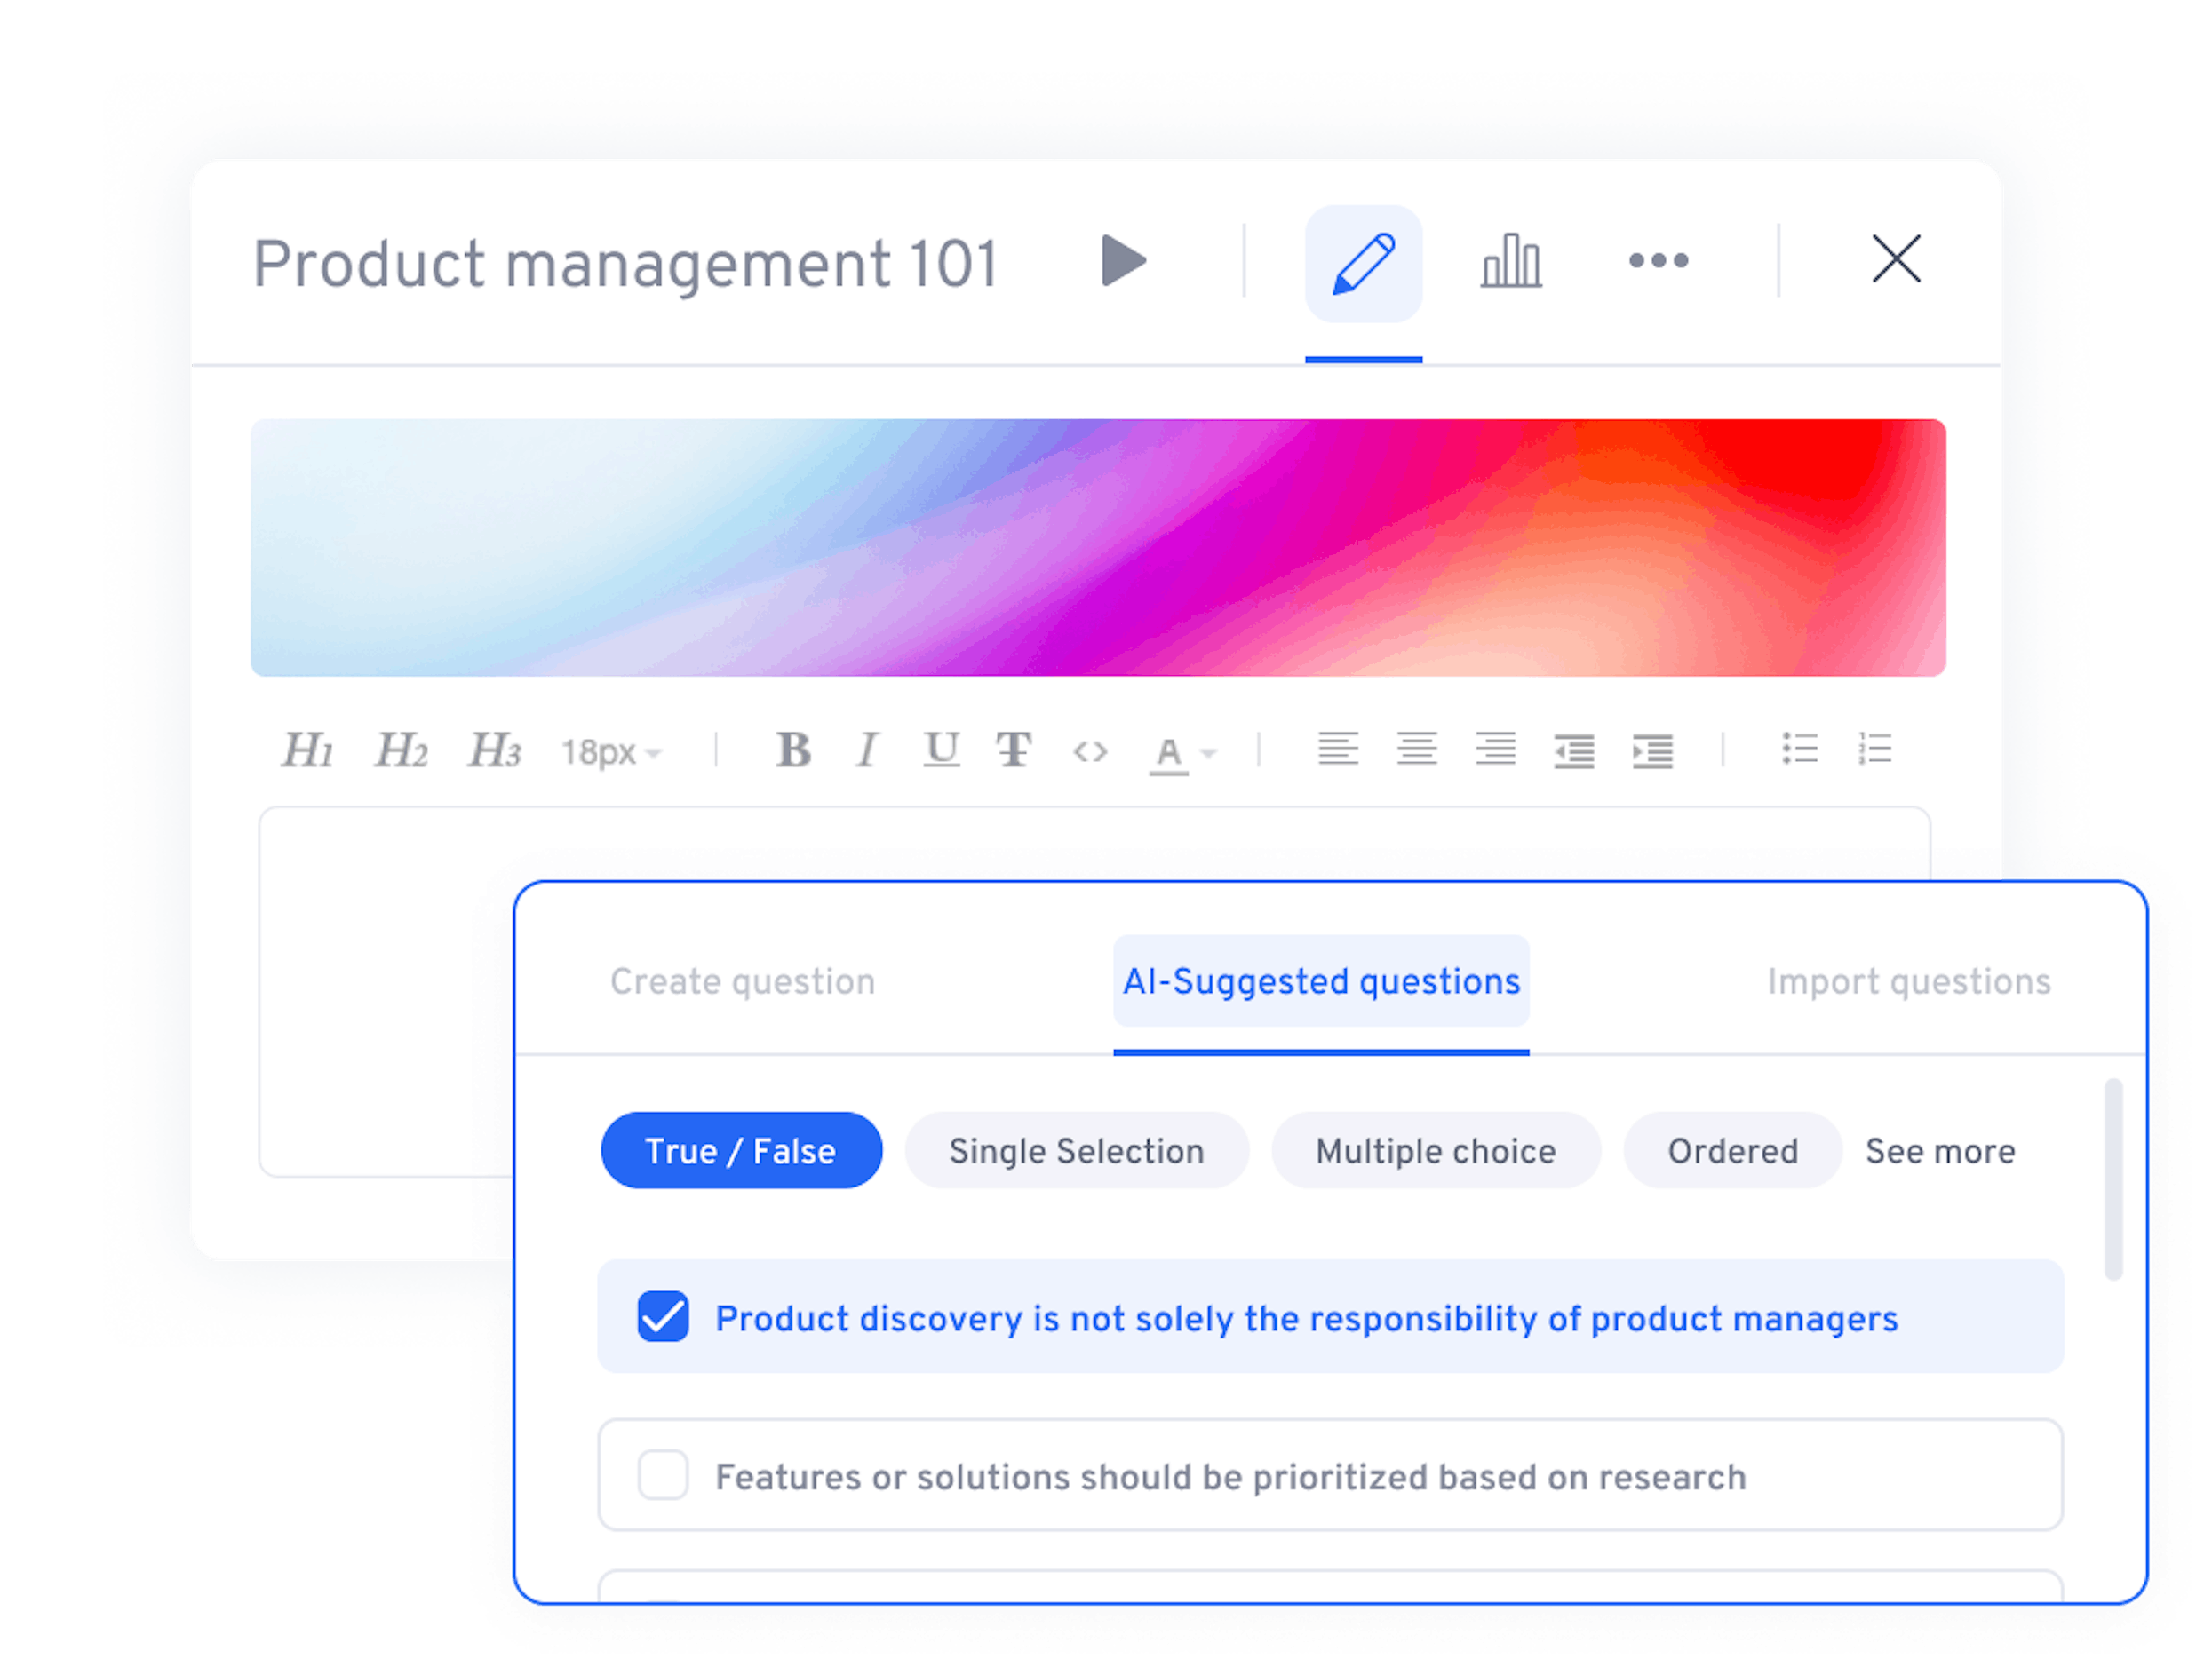Insert a bulleted list
The height and width of the screenshot is (1659, 2212).
1799,749
